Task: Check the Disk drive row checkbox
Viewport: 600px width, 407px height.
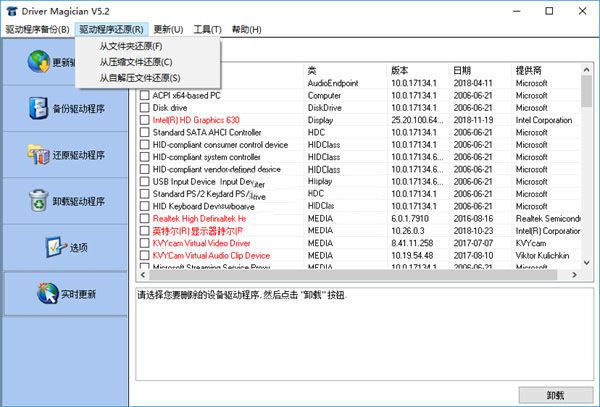Action: (x=144, y=107)
